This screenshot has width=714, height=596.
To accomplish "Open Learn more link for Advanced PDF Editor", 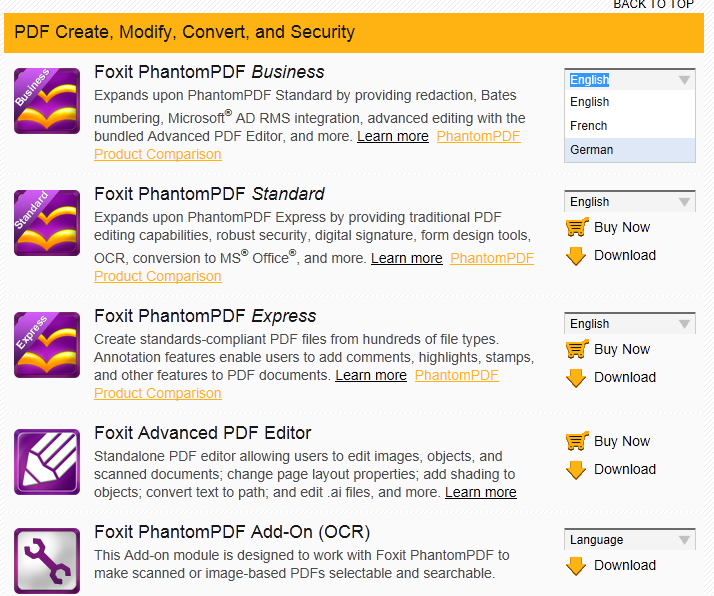I will click(480, 492).
